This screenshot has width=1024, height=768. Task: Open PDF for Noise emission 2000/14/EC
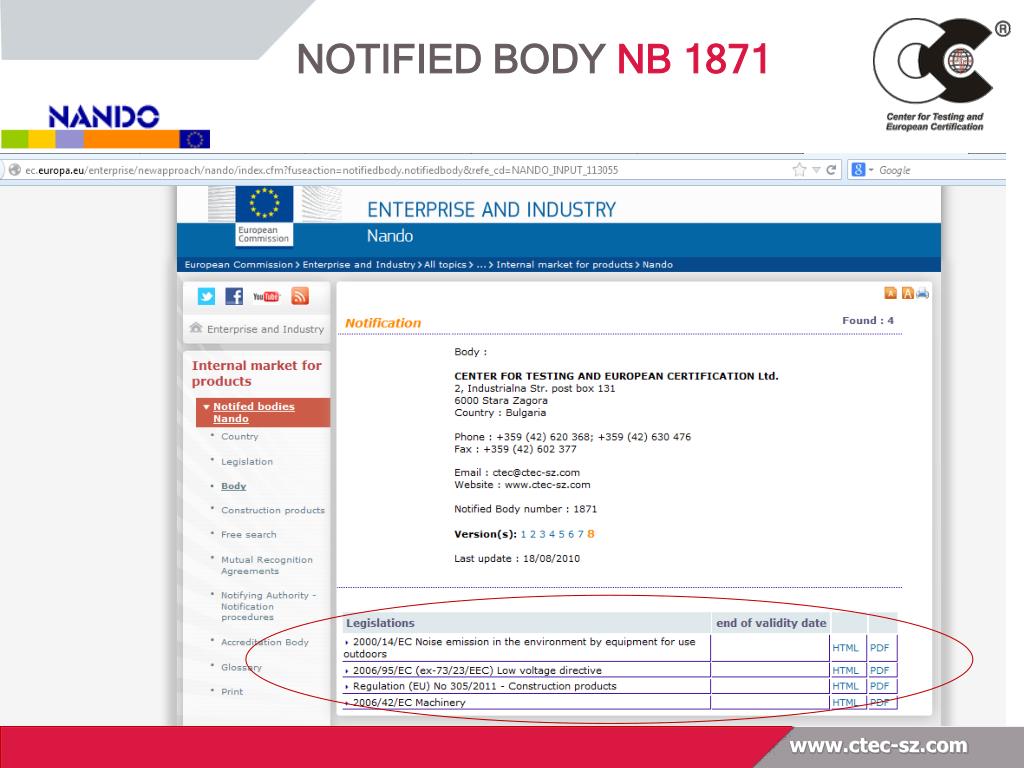pos(879,648)
